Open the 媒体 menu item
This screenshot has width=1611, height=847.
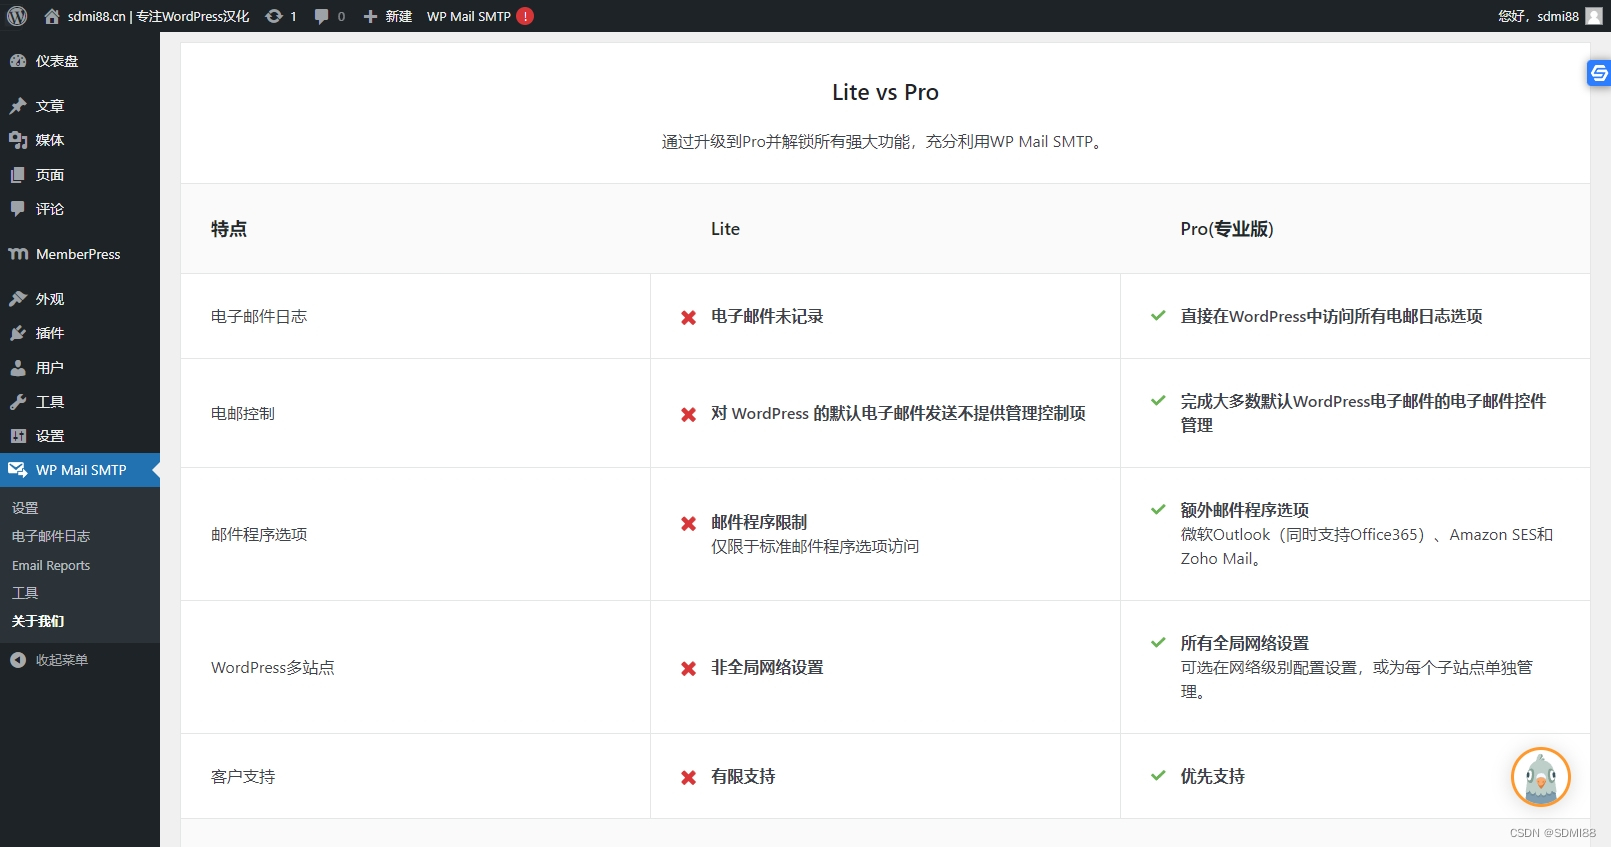coord(80,140)
